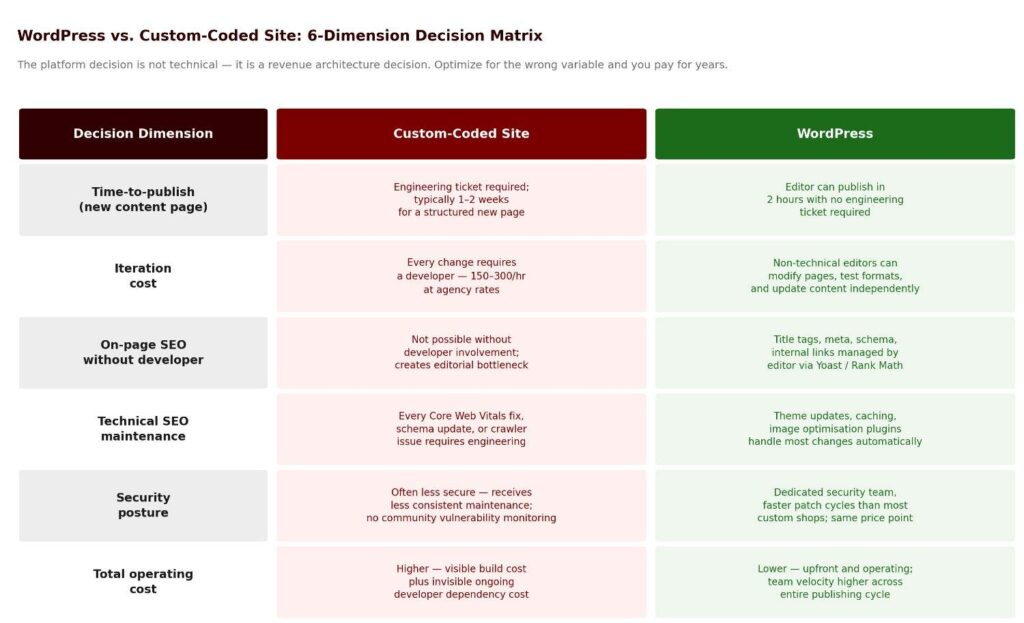Click the 'Every change requires a developer' cell

(461, 276)
